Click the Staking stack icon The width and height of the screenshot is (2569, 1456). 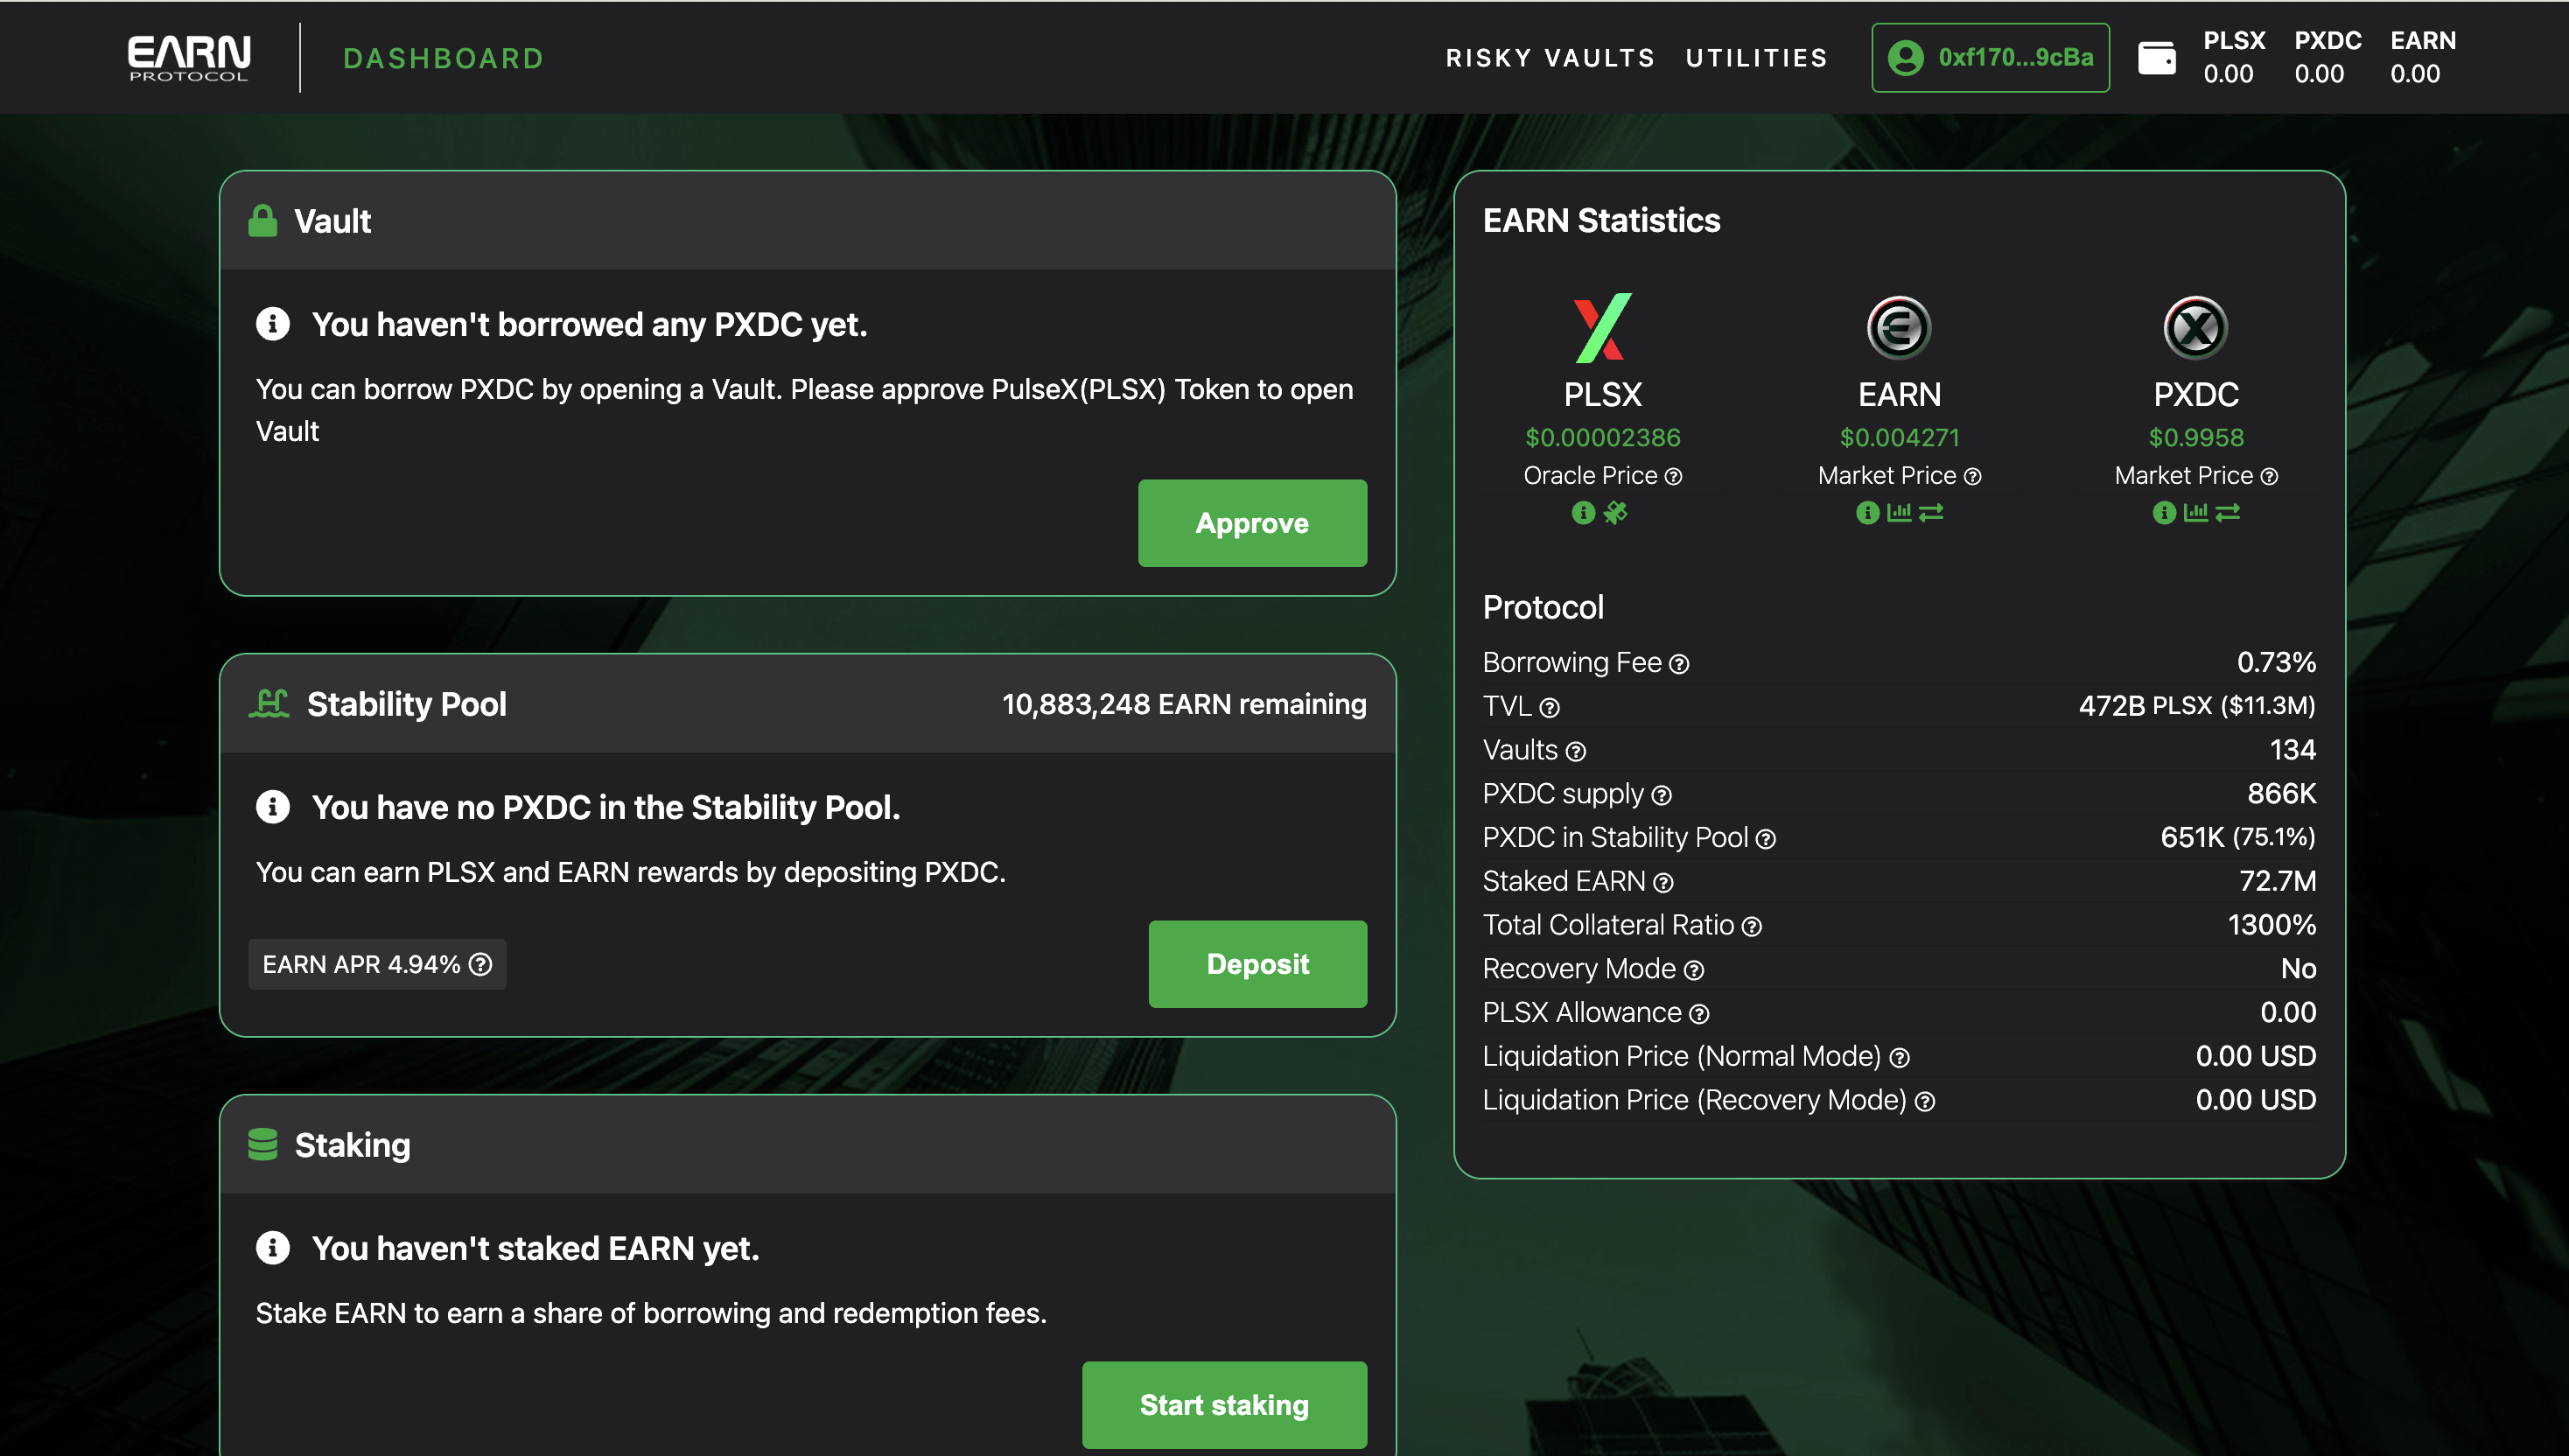click(x=263, y=1144)
